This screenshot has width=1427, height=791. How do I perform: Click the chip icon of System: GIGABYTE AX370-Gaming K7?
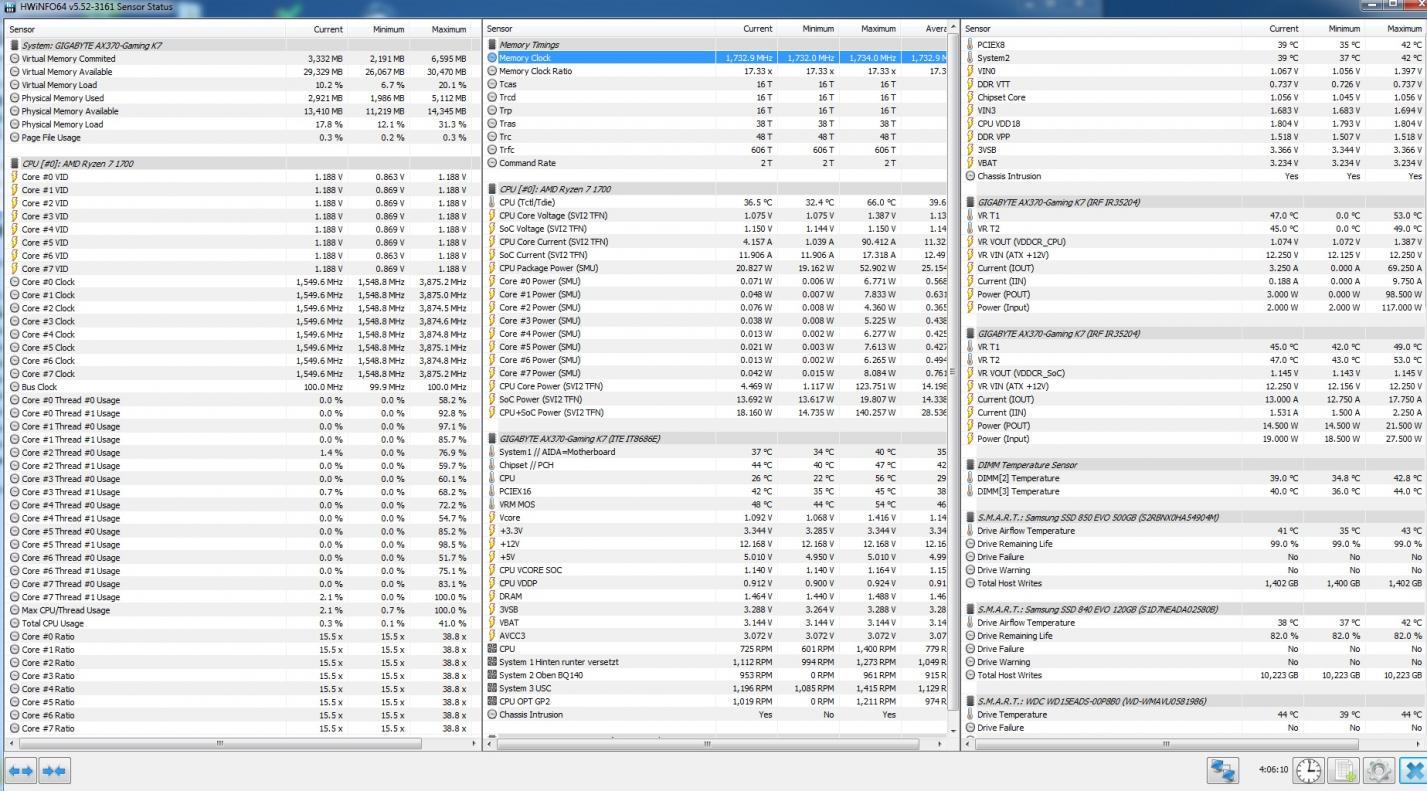(14, 45)
